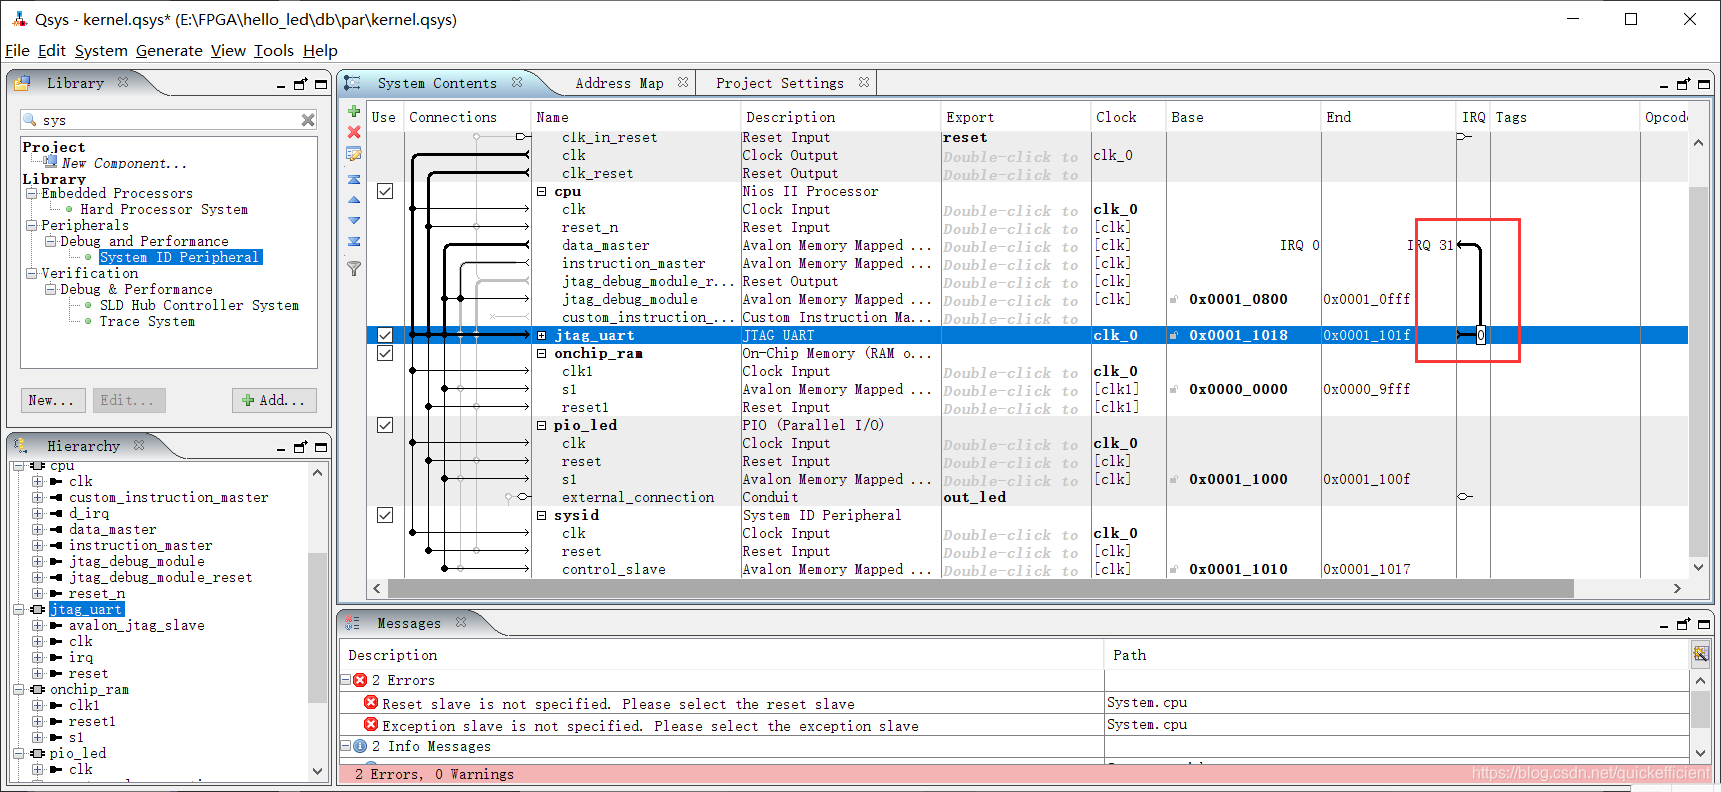The image size is (1721, 792).
Task: Toggle the pio_led Use checkbox
Action: (385, 425)
